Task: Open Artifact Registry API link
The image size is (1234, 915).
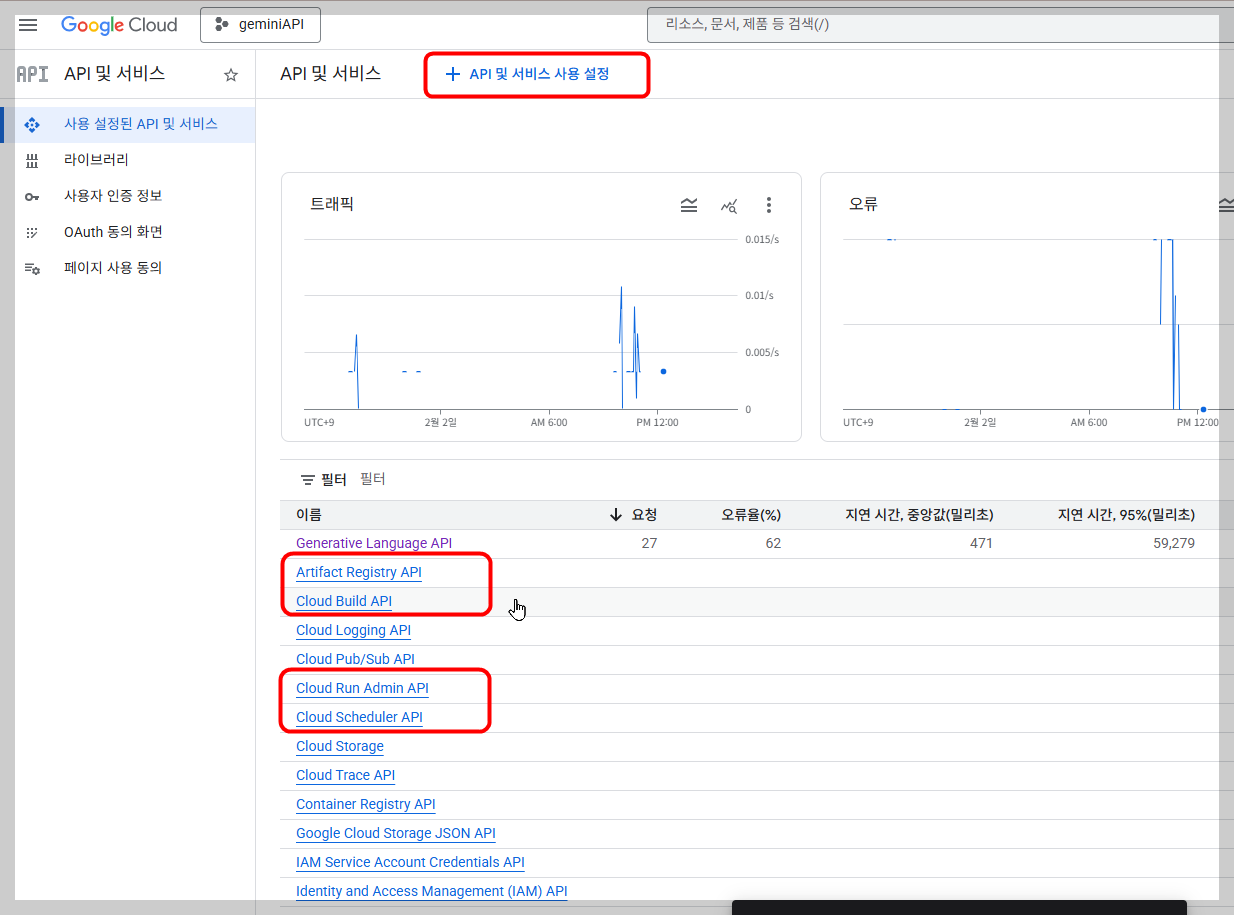Action: click(359, 572)
